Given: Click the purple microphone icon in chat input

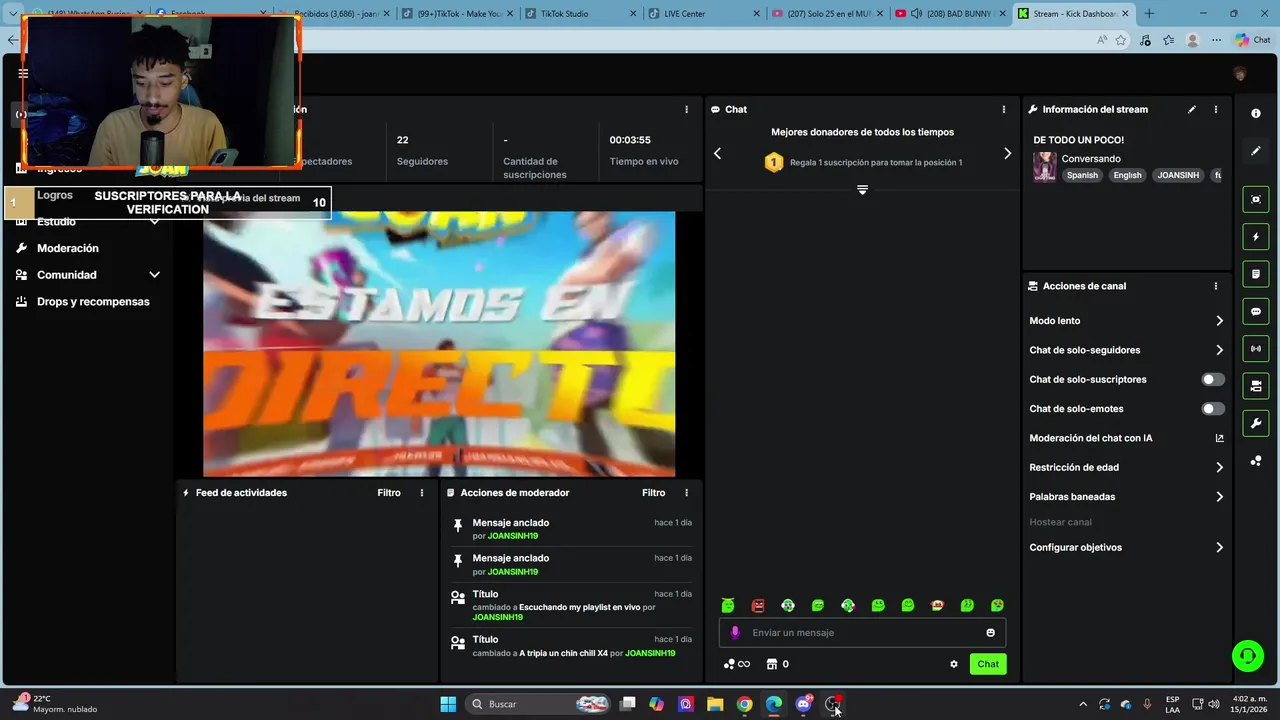Looking at the screenshot, I should point(735,632).
